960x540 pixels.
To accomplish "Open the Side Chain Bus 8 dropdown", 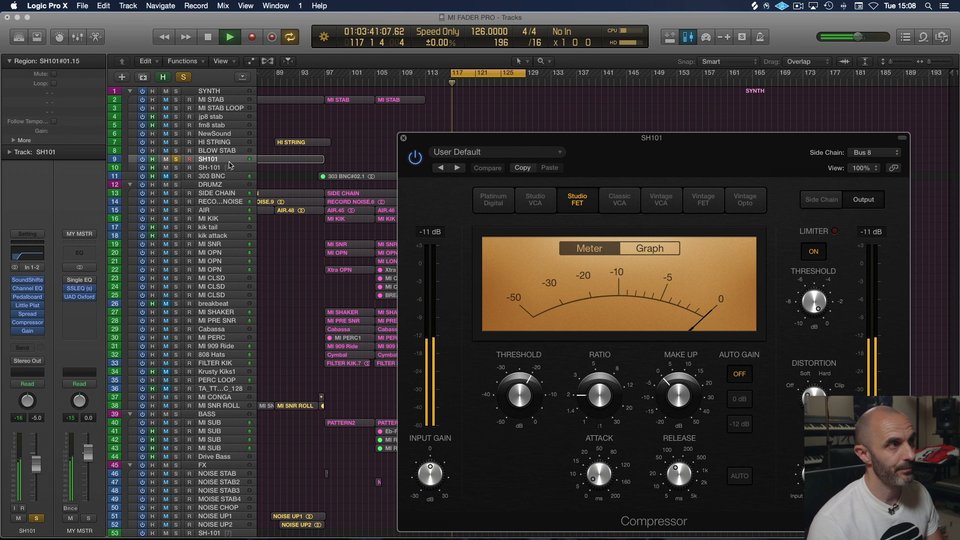I will click(875, 152).
